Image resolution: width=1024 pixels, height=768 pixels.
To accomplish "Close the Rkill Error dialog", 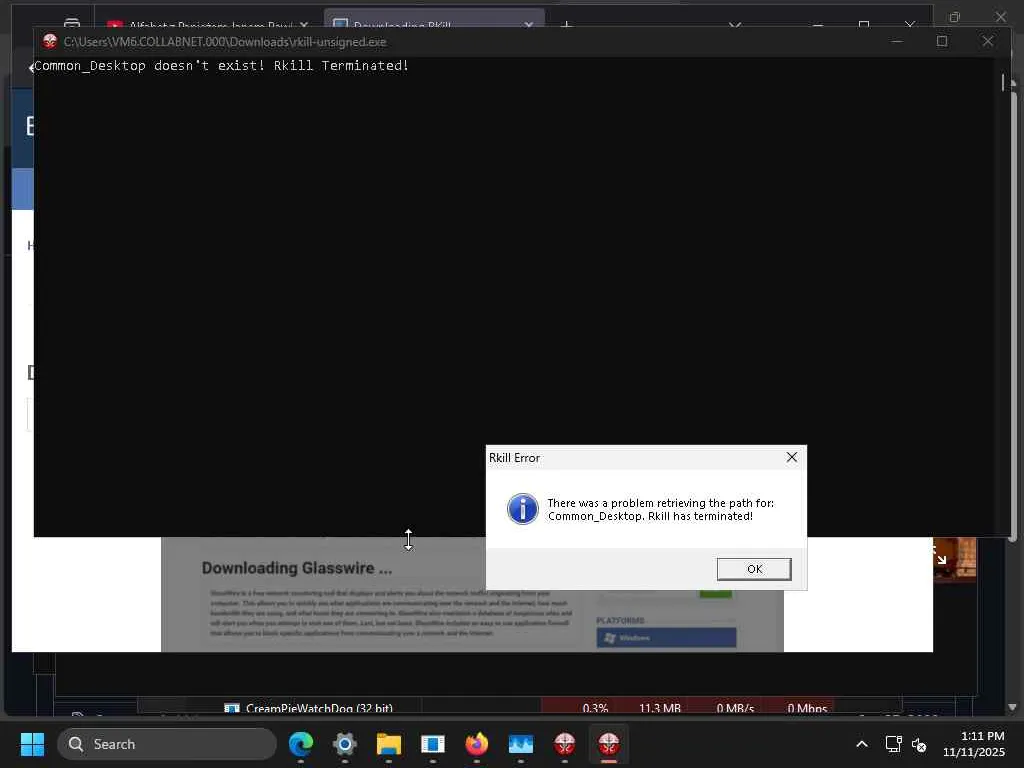I will pyautogui.click(x=792, y=457).
